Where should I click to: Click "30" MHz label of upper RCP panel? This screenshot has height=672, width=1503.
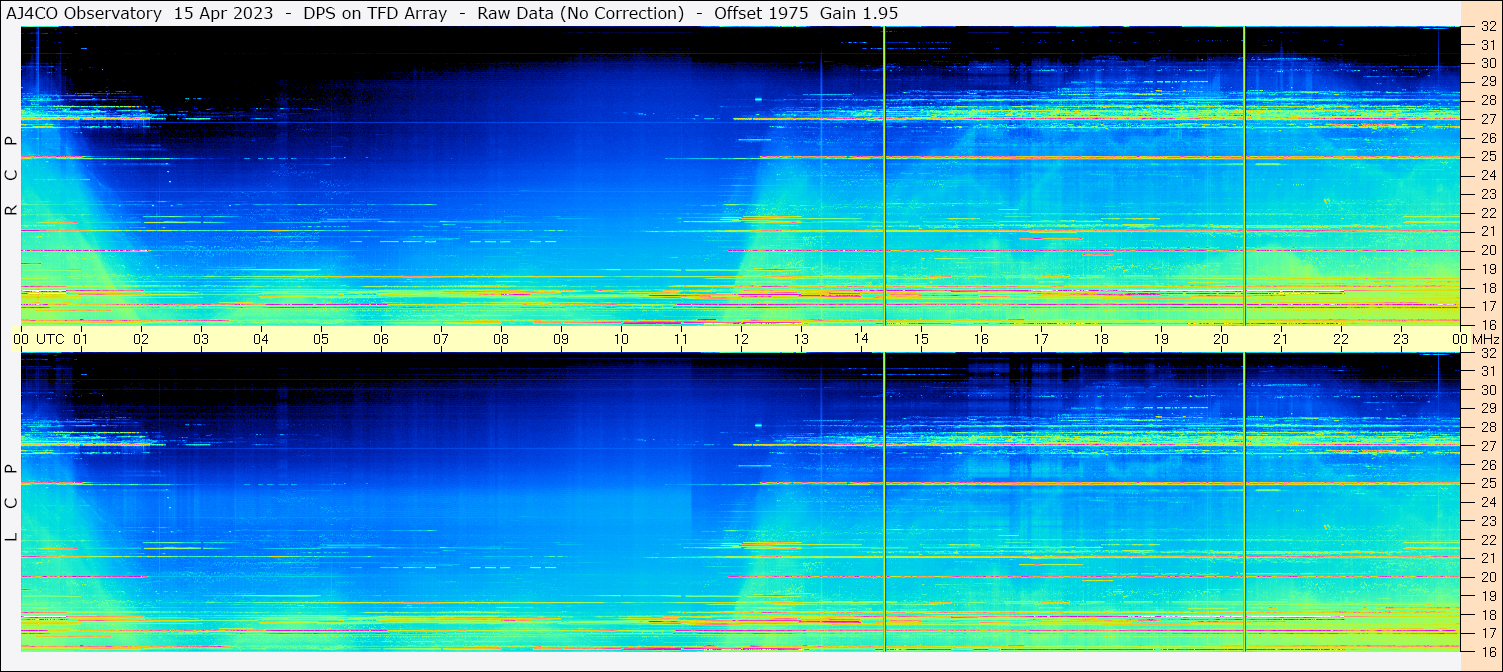point(1487,63)
